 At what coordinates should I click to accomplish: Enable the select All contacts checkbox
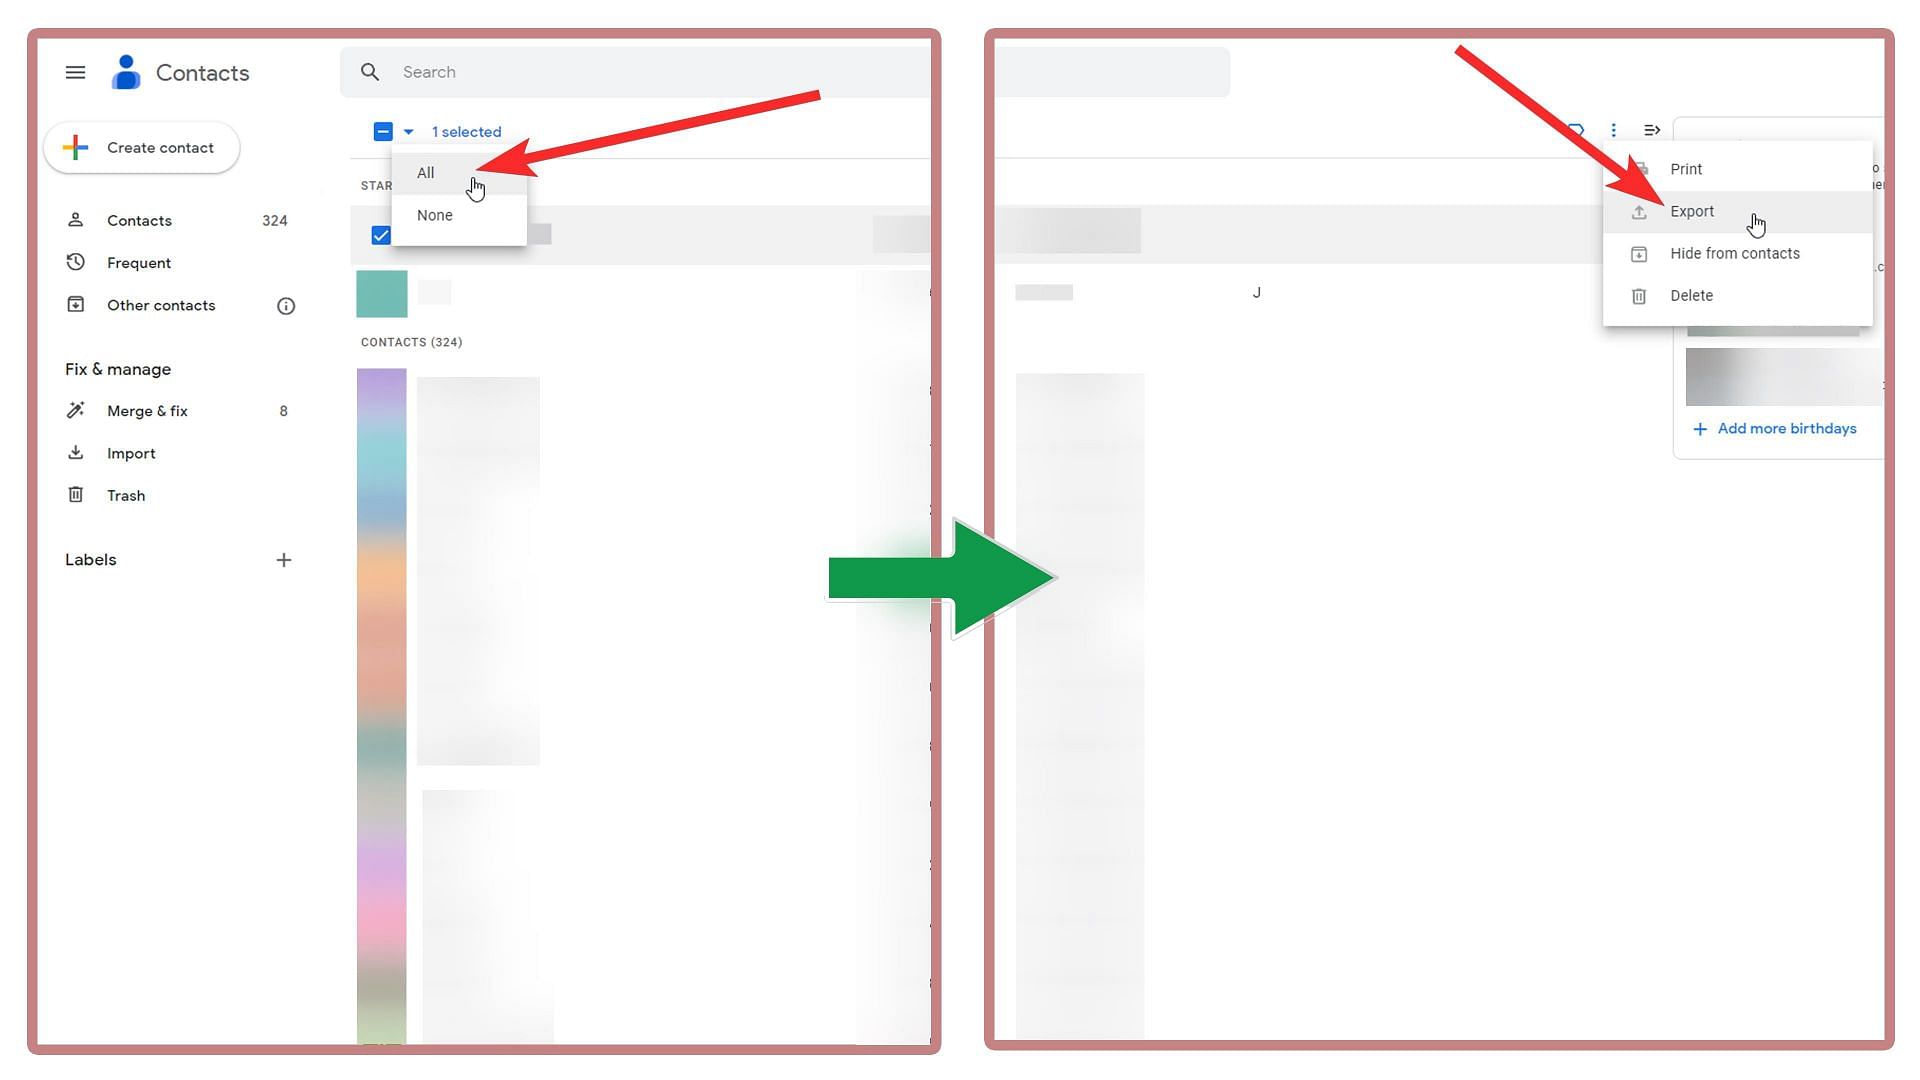(425, 173)
